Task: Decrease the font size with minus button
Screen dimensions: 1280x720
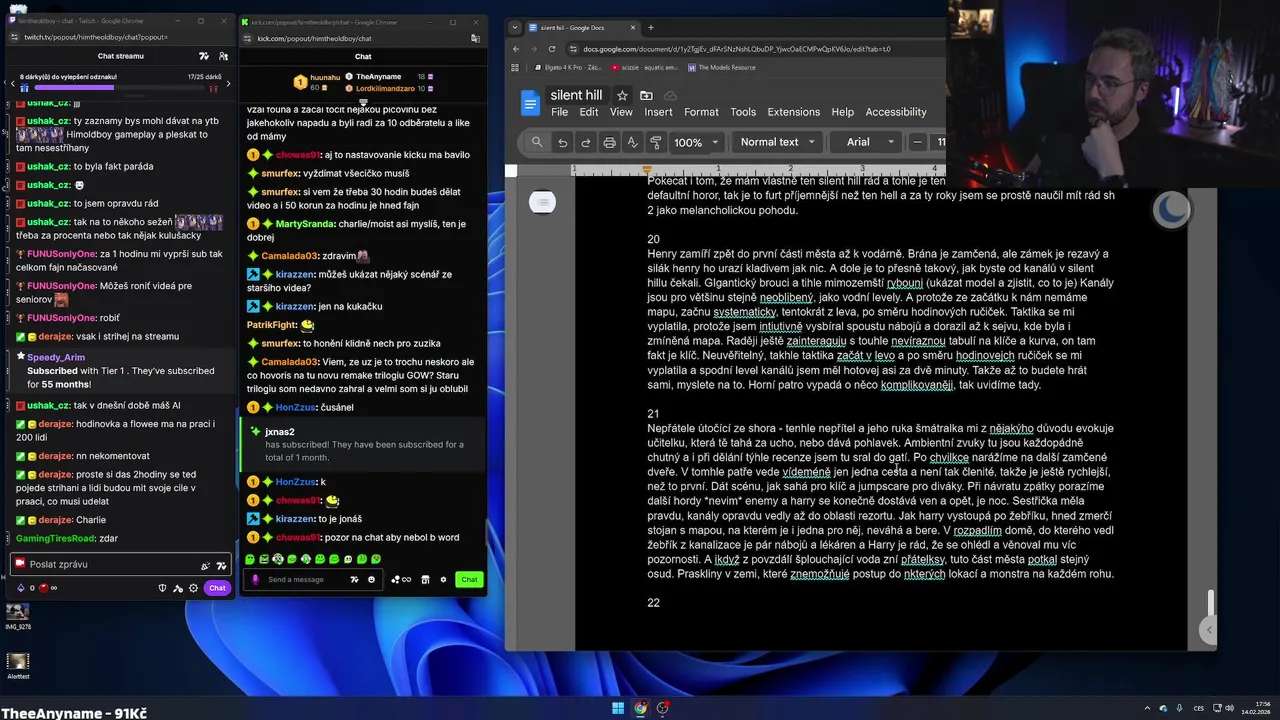Action: point(917,142)
